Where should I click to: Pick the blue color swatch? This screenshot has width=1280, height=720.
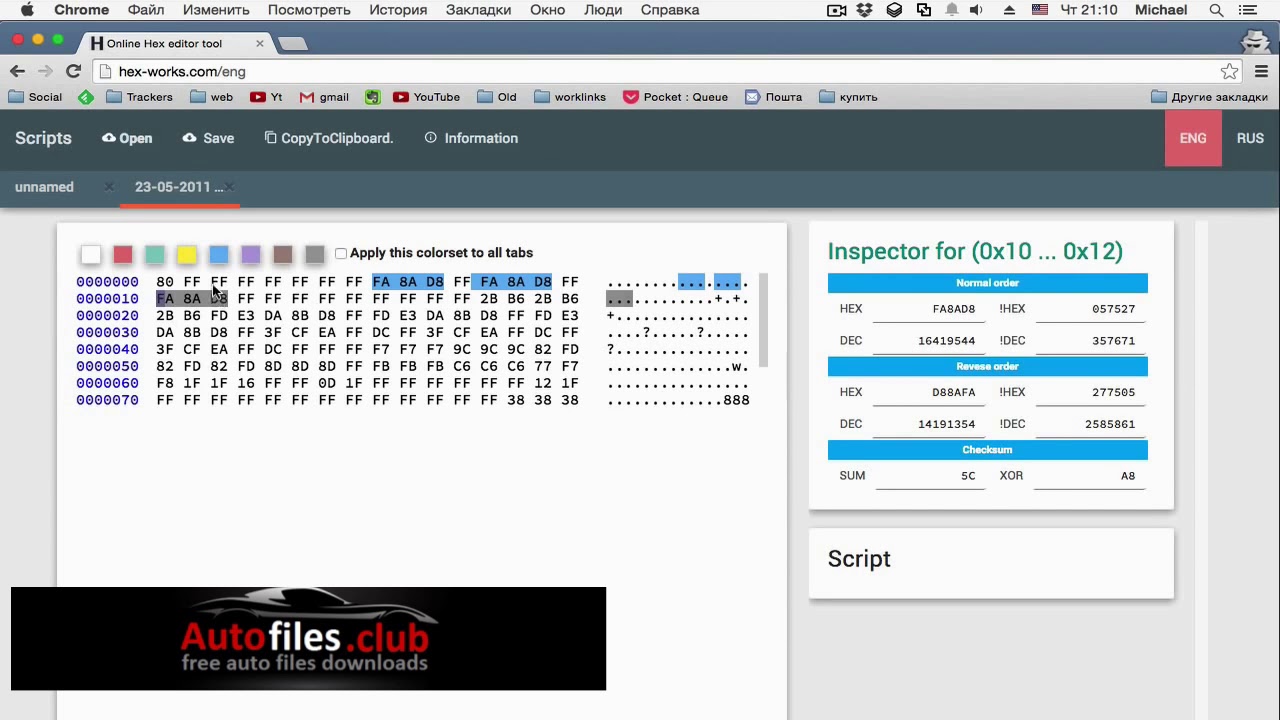[219, 255]
